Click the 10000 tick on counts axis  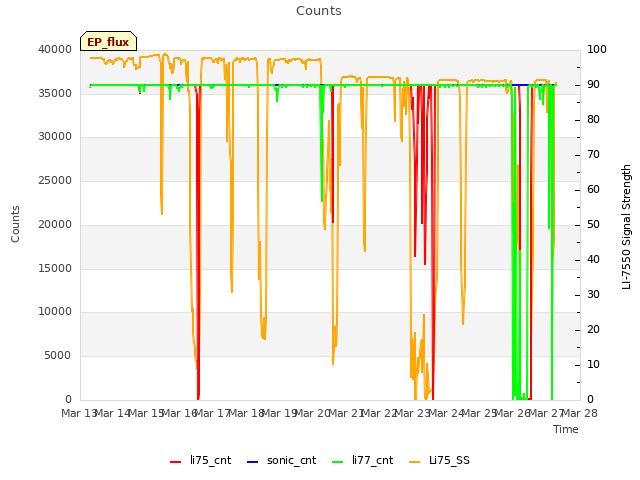[55, 311]
